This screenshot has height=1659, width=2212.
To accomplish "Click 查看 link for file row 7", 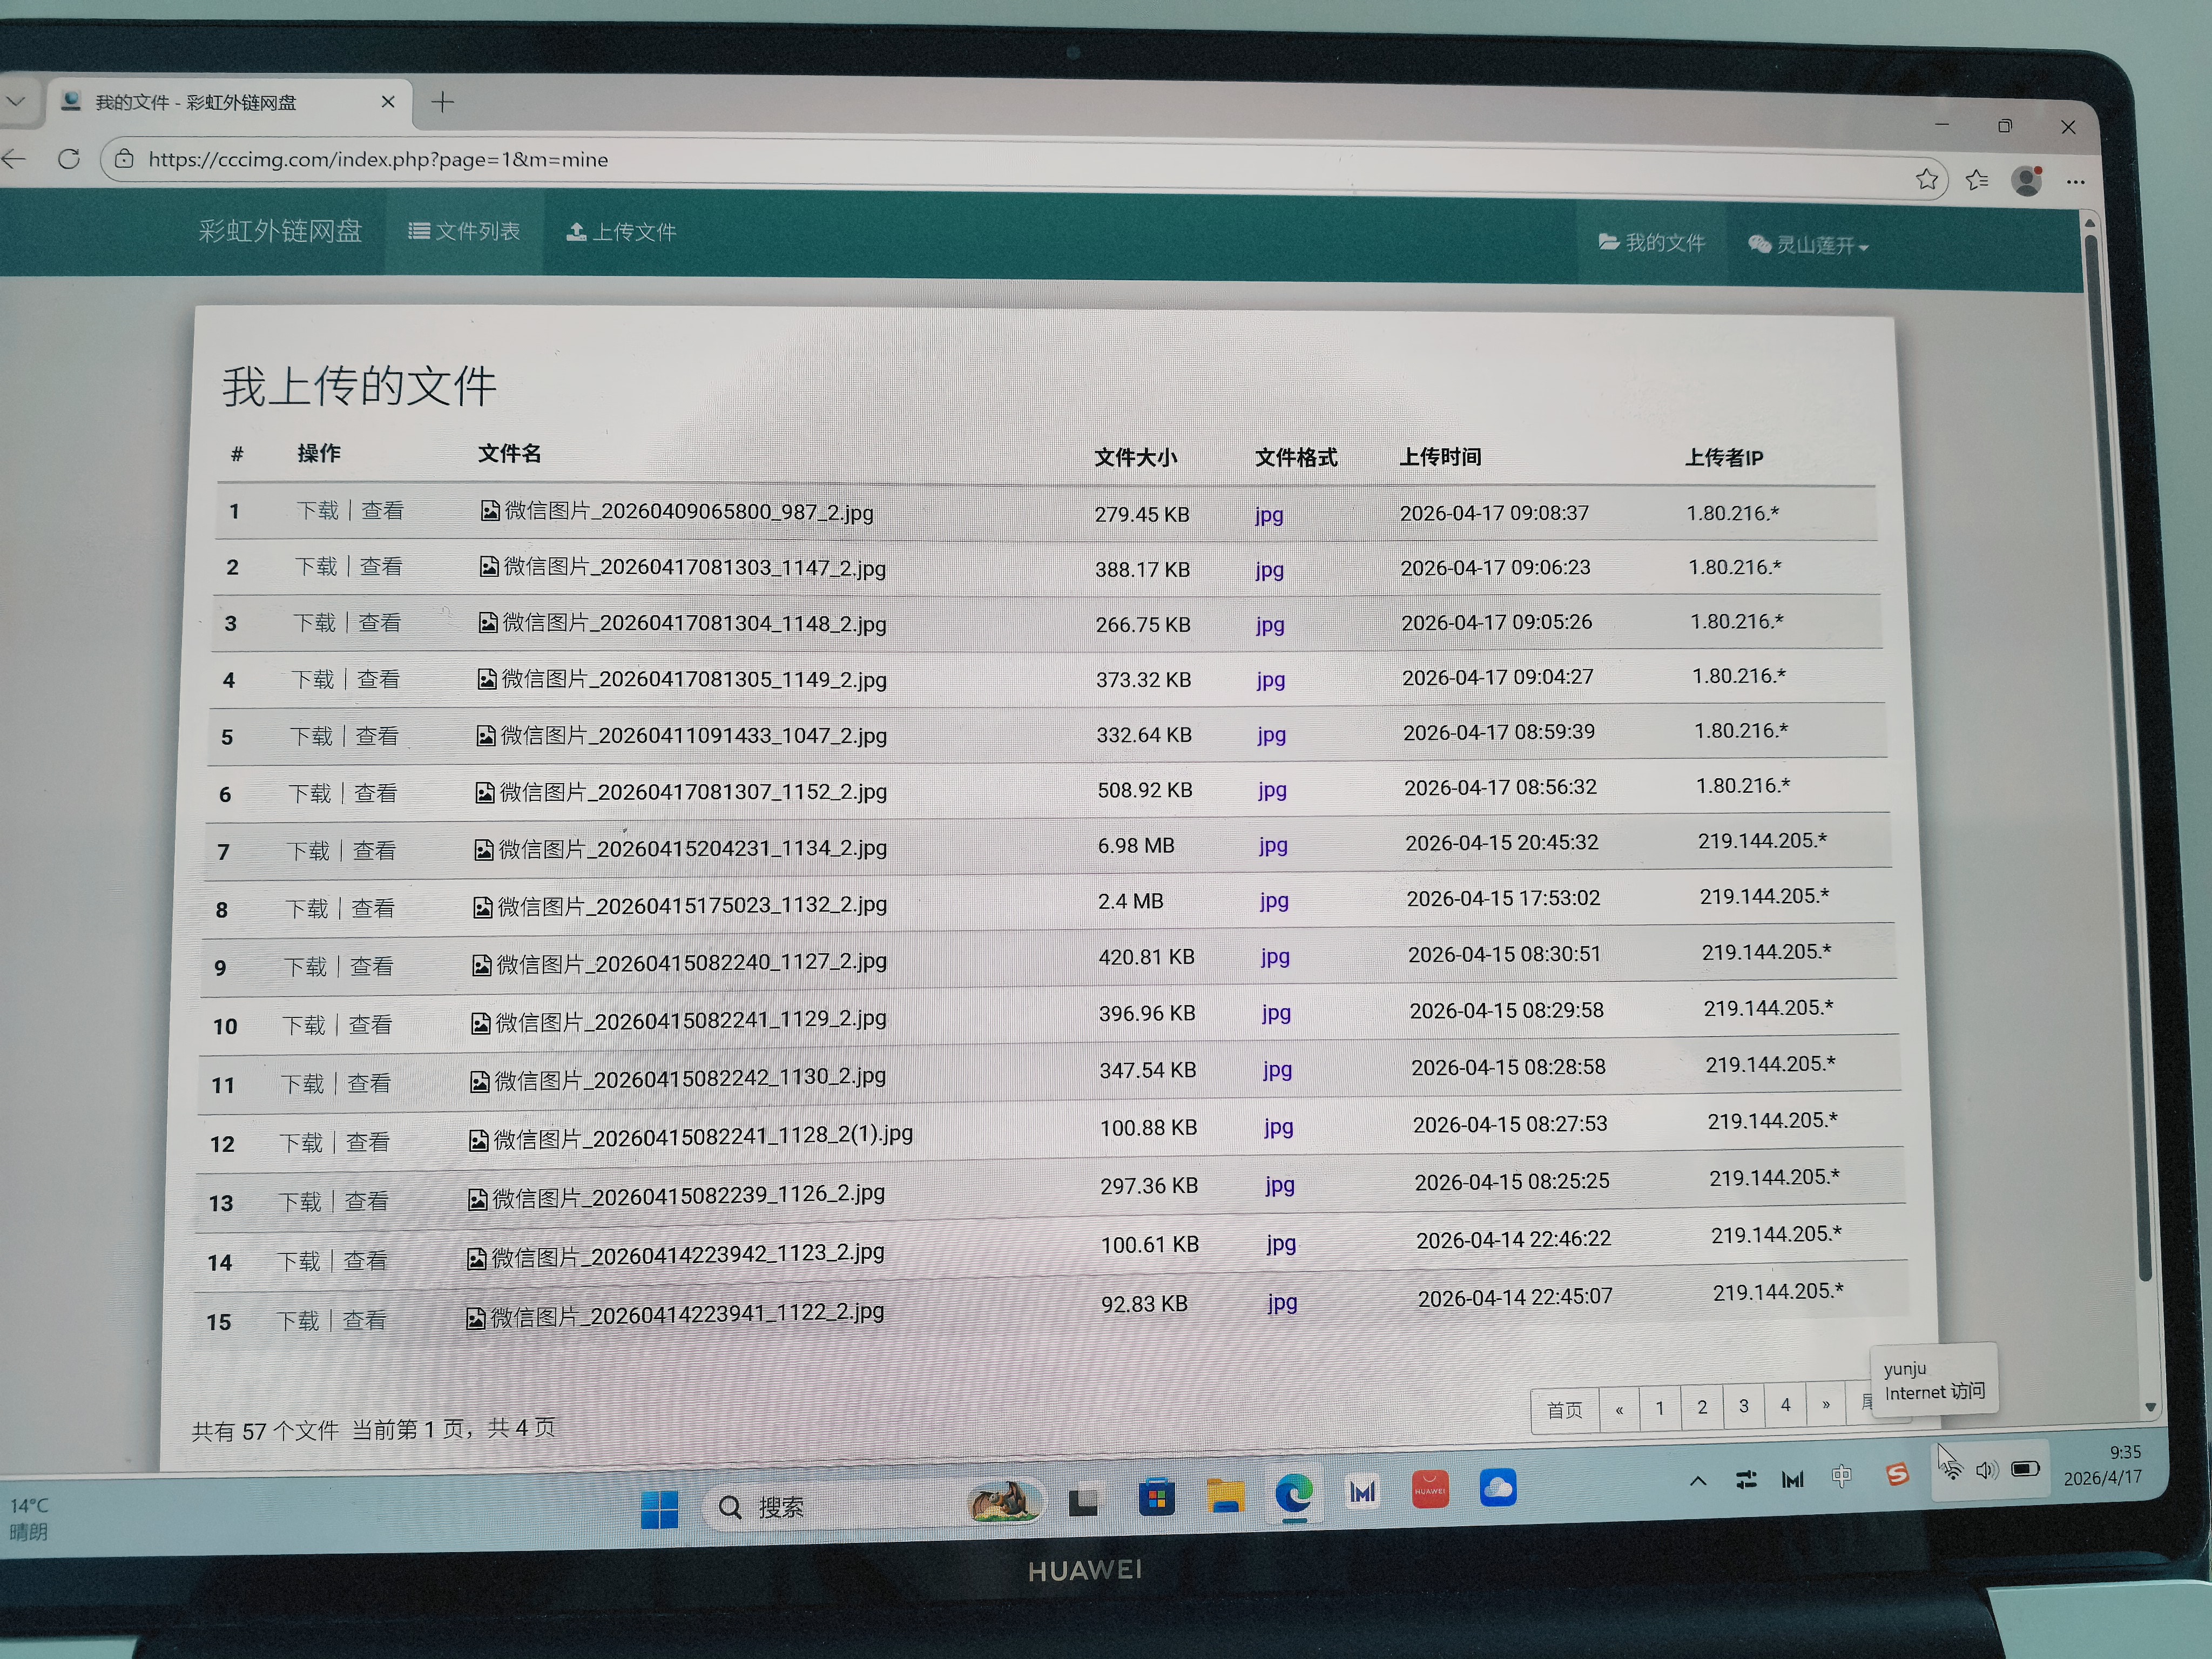I will (x=374, y=851).
